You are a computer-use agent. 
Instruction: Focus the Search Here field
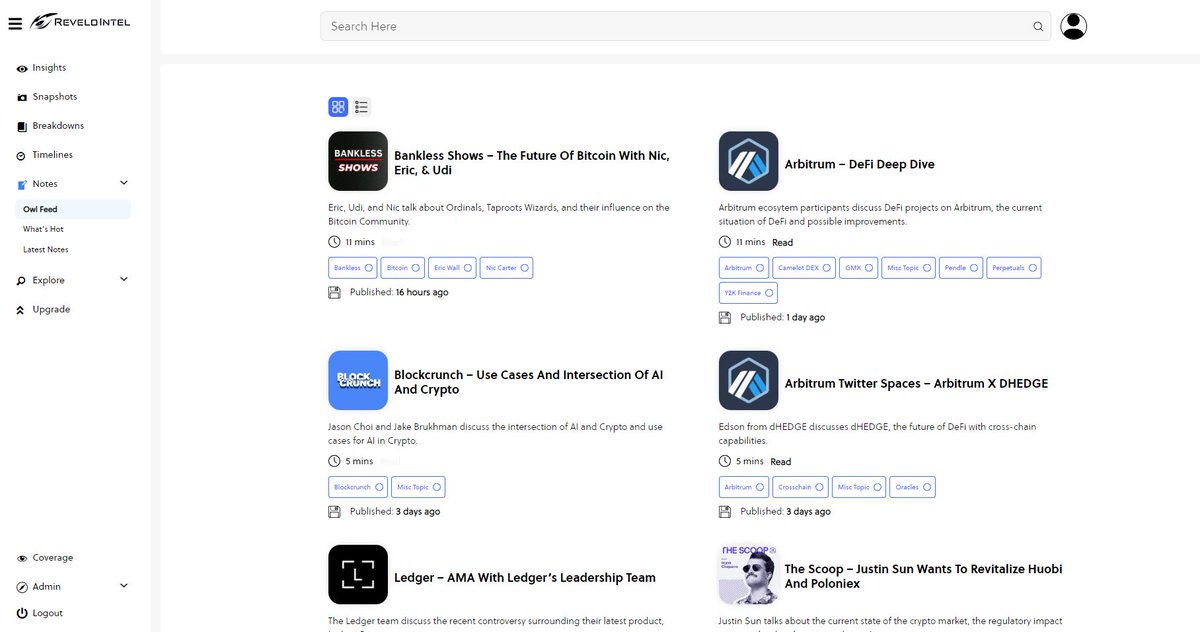[x=685, y=26]
